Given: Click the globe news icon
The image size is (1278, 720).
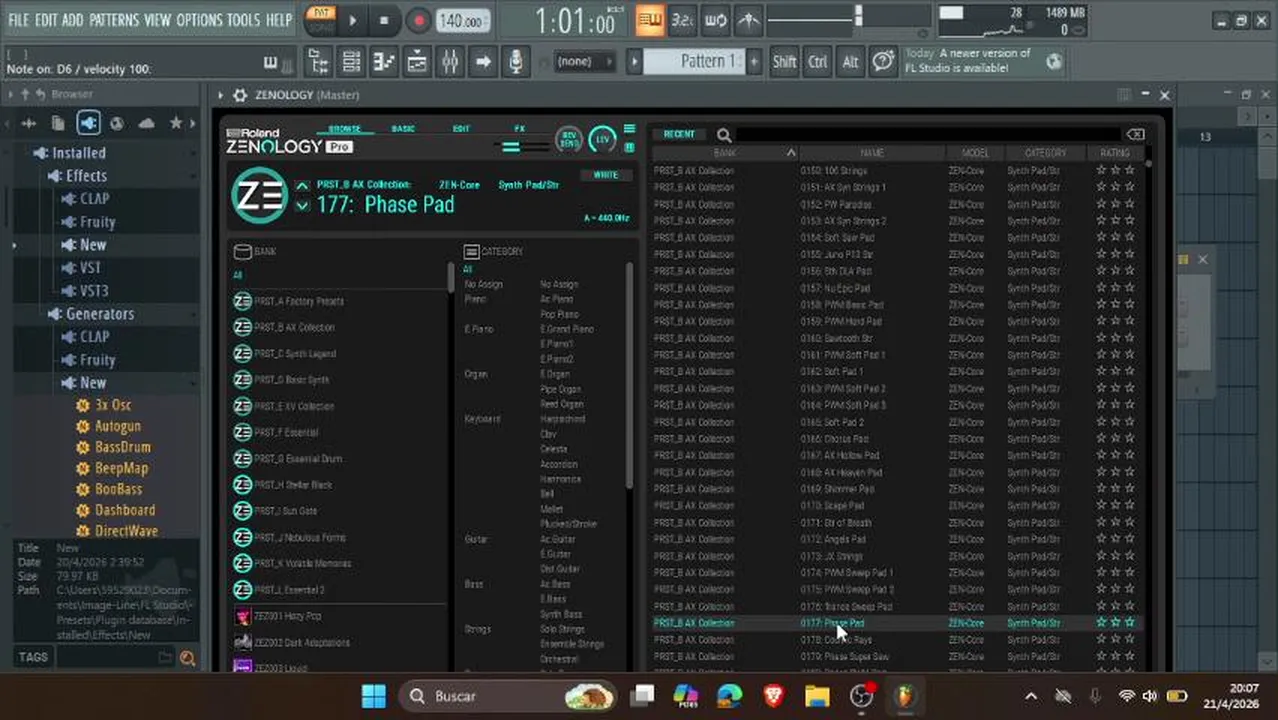Looking at the screenshot, I should click(x=1054, y=62).
